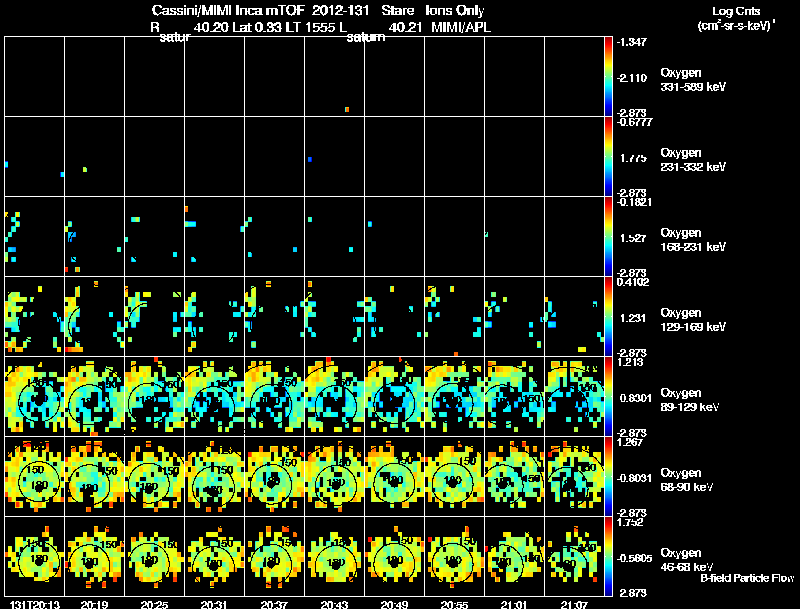
Task: Open the 68-90 keV panel at 20:55
Action: [x=455, y=476]
